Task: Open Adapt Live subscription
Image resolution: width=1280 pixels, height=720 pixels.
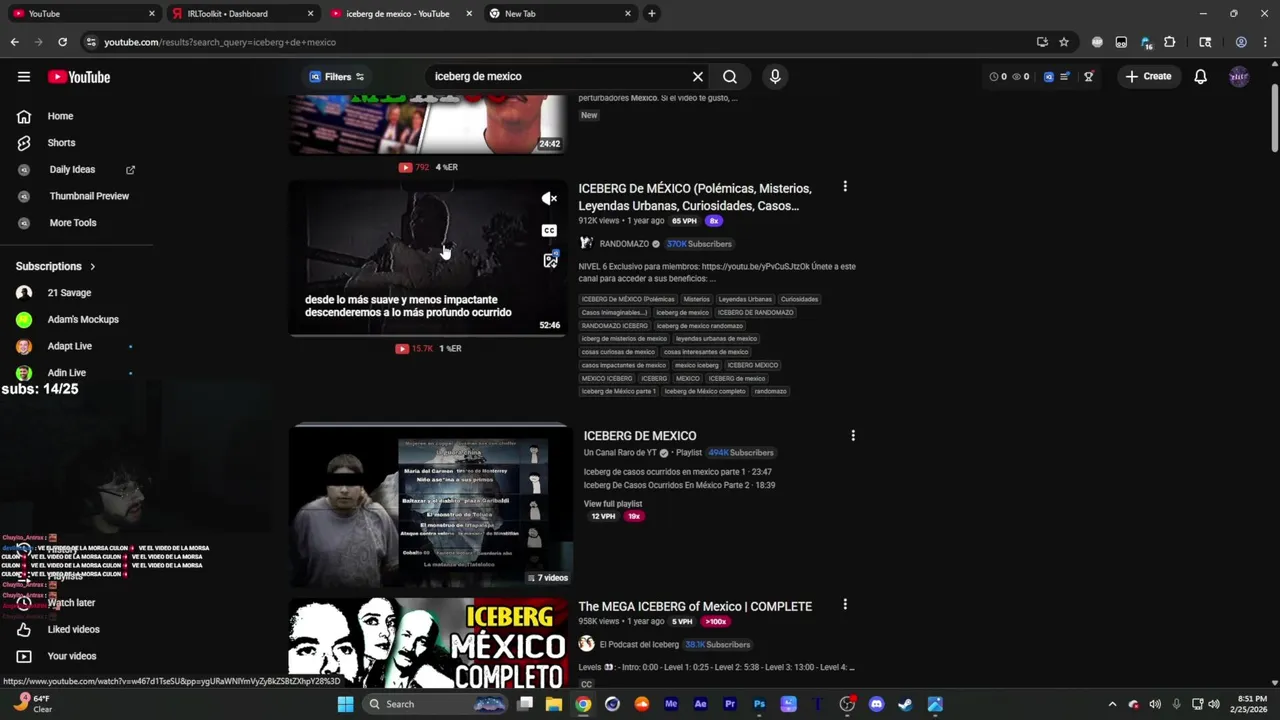Action: [69, 346]
